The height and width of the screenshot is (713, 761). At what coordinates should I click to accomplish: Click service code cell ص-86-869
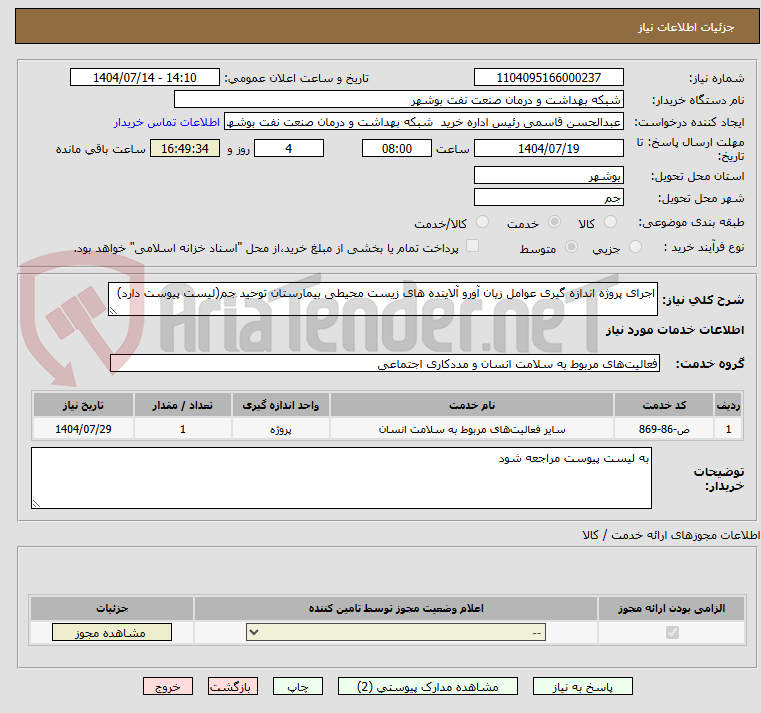click(664, 429)
